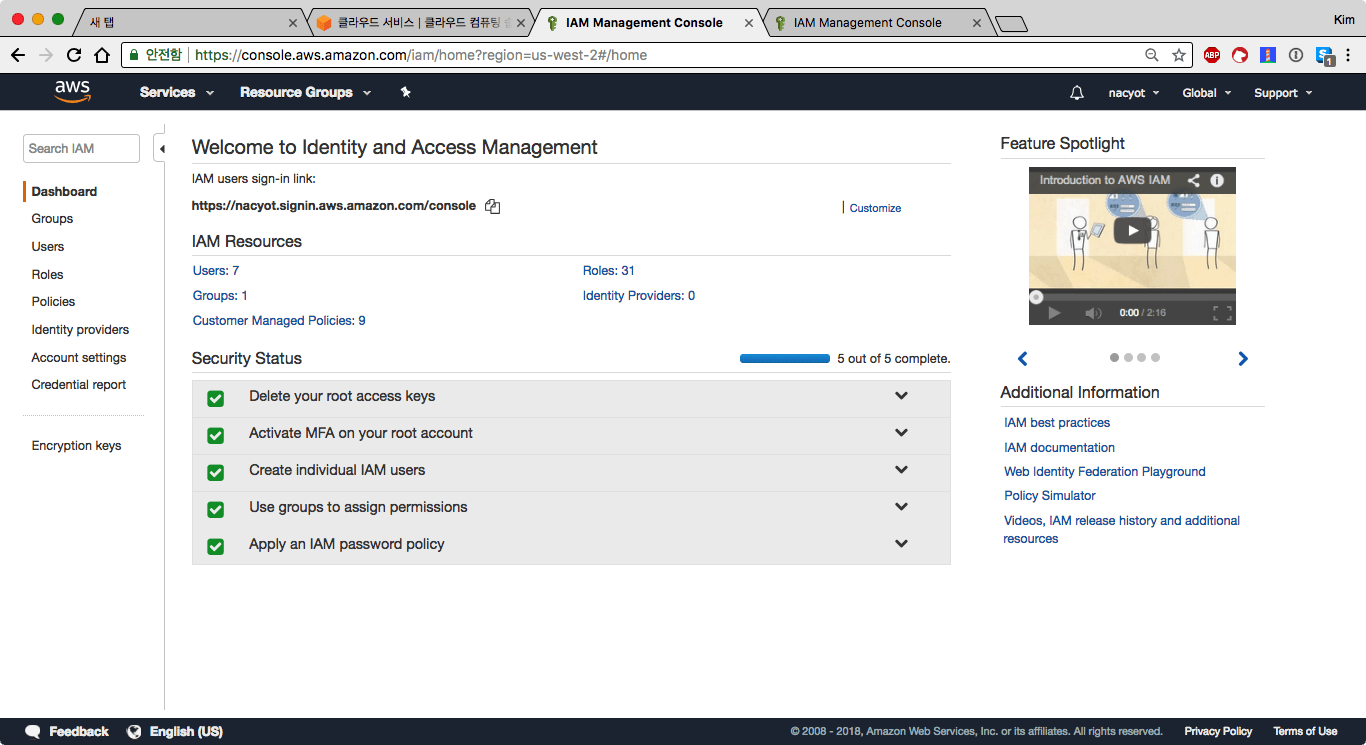Mute the video with the speaker icon

(x=1093, y=313)
